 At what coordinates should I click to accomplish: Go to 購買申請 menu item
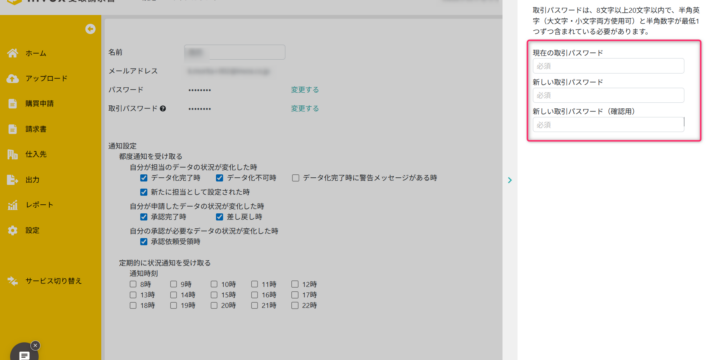coord(39,104)
